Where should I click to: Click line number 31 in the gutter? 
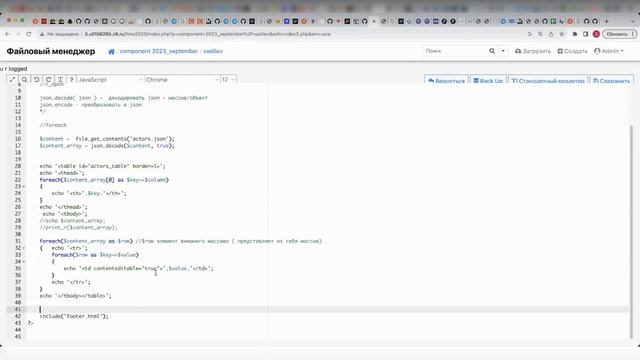[18, 241]
